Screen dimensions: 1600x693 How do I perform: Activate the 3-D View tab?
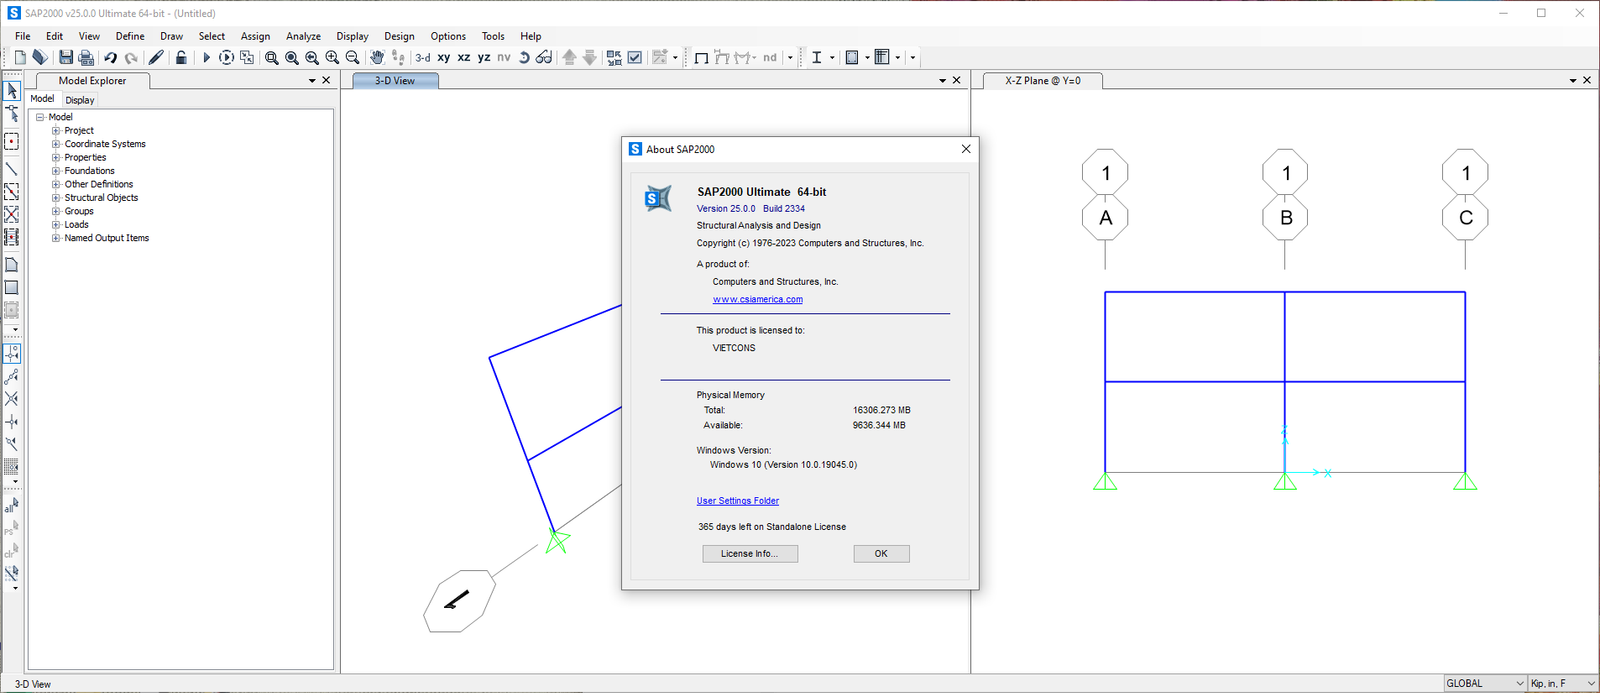(395, 81)
